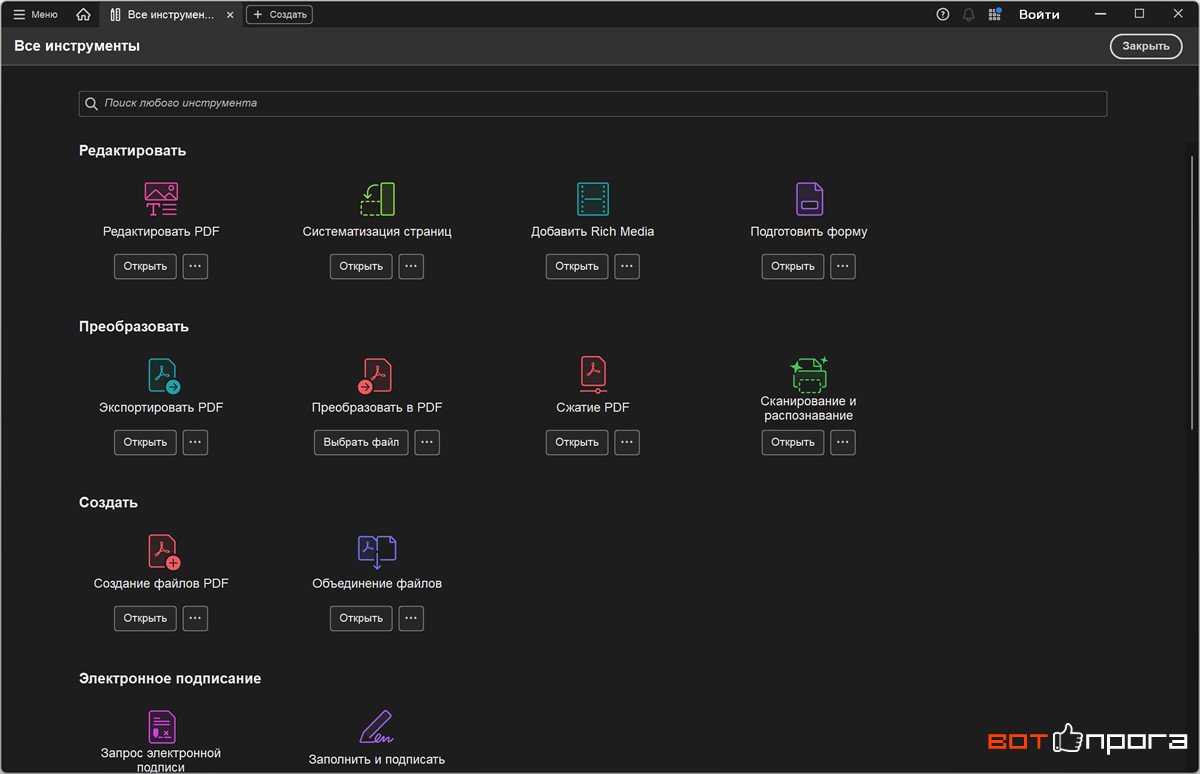The height and width of the screenshot is (774, 1200).
Task: Click the Запрос электронной подписи label text
Action: tap(161, 759)
